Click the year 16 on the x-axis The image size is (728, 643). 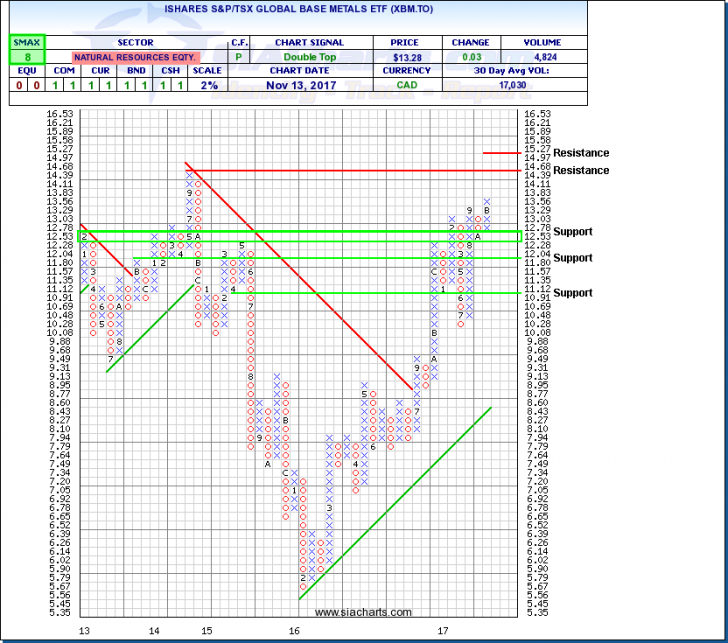296,631
